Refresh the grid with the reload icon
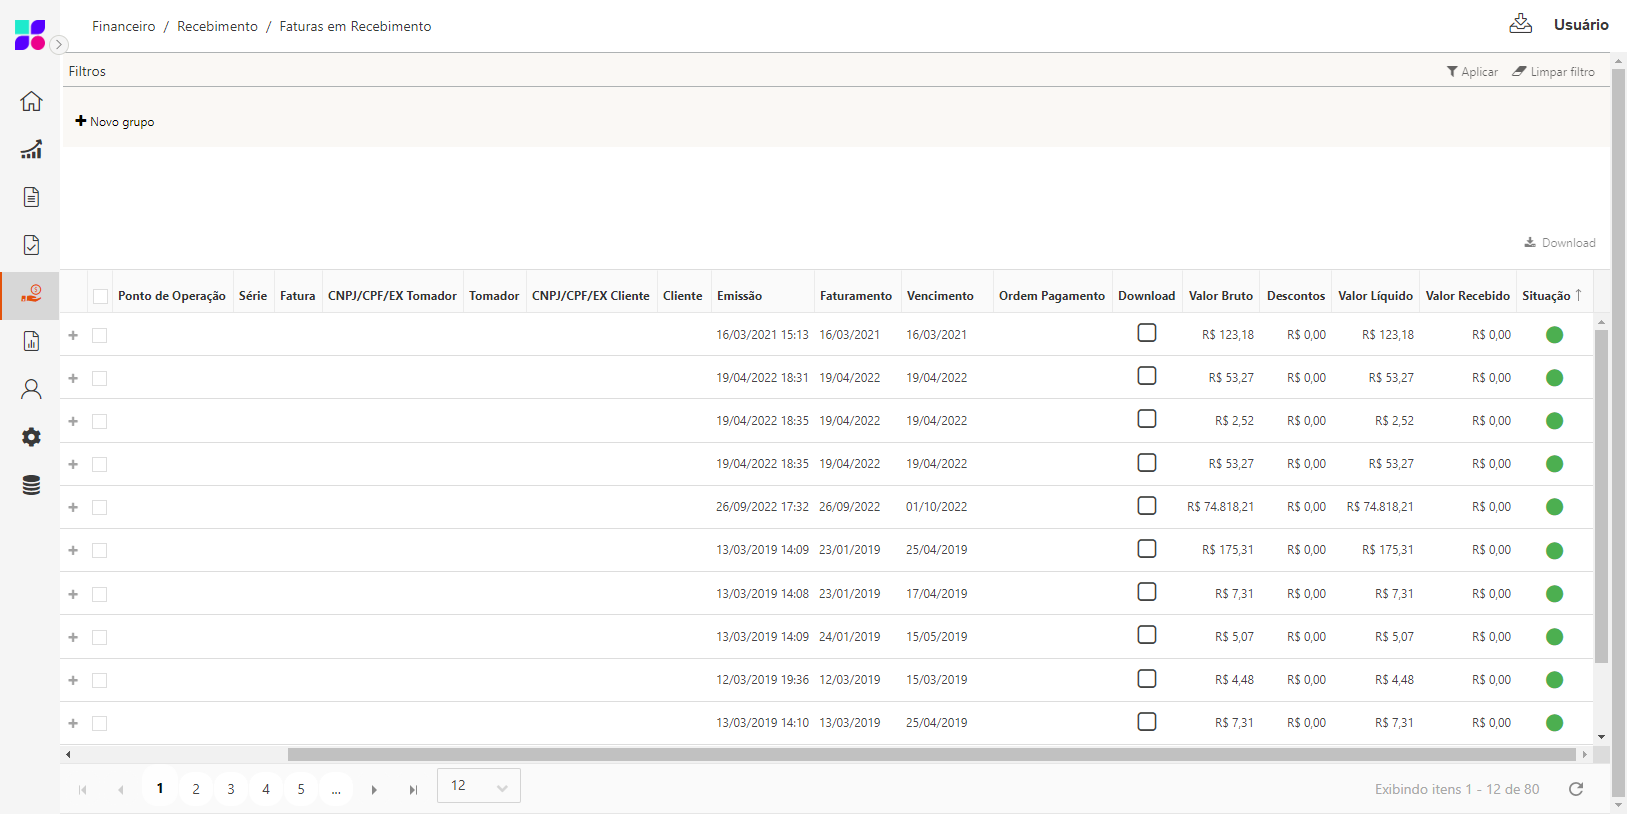The width and height of the screenshot is (1627, 814). (x=1576, y=789)
